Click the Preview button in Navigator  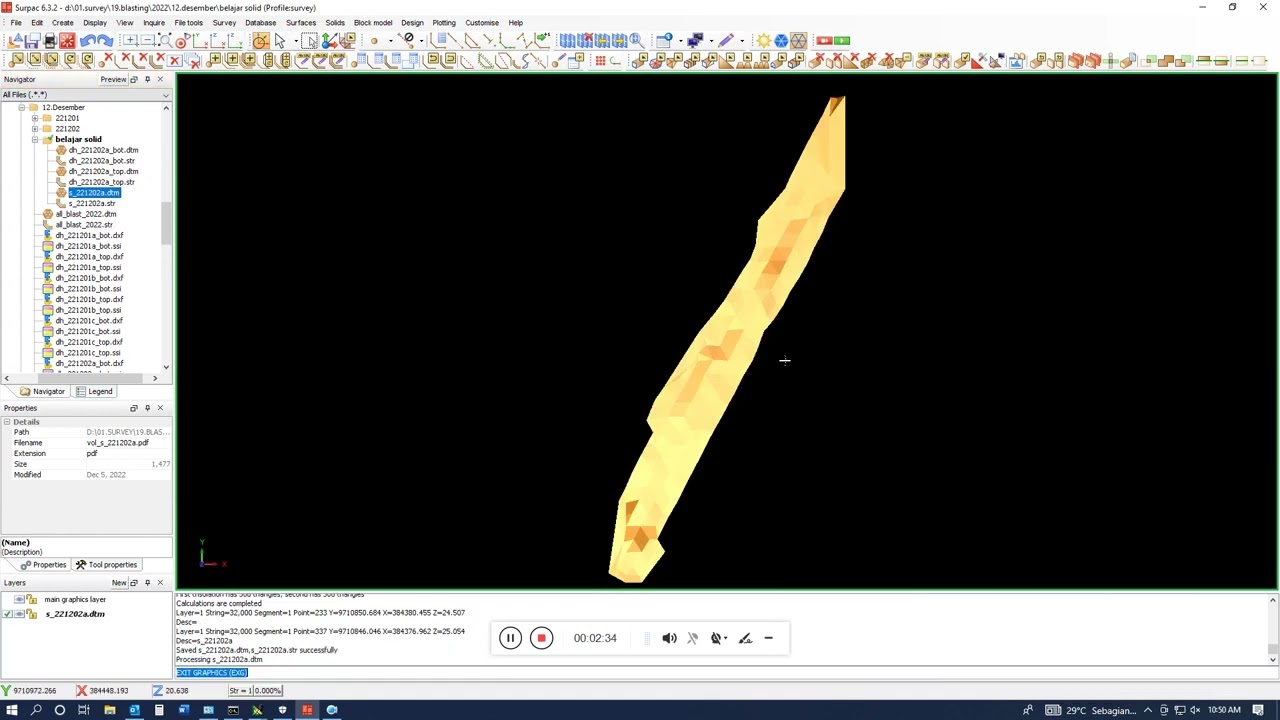coord(113,80)
